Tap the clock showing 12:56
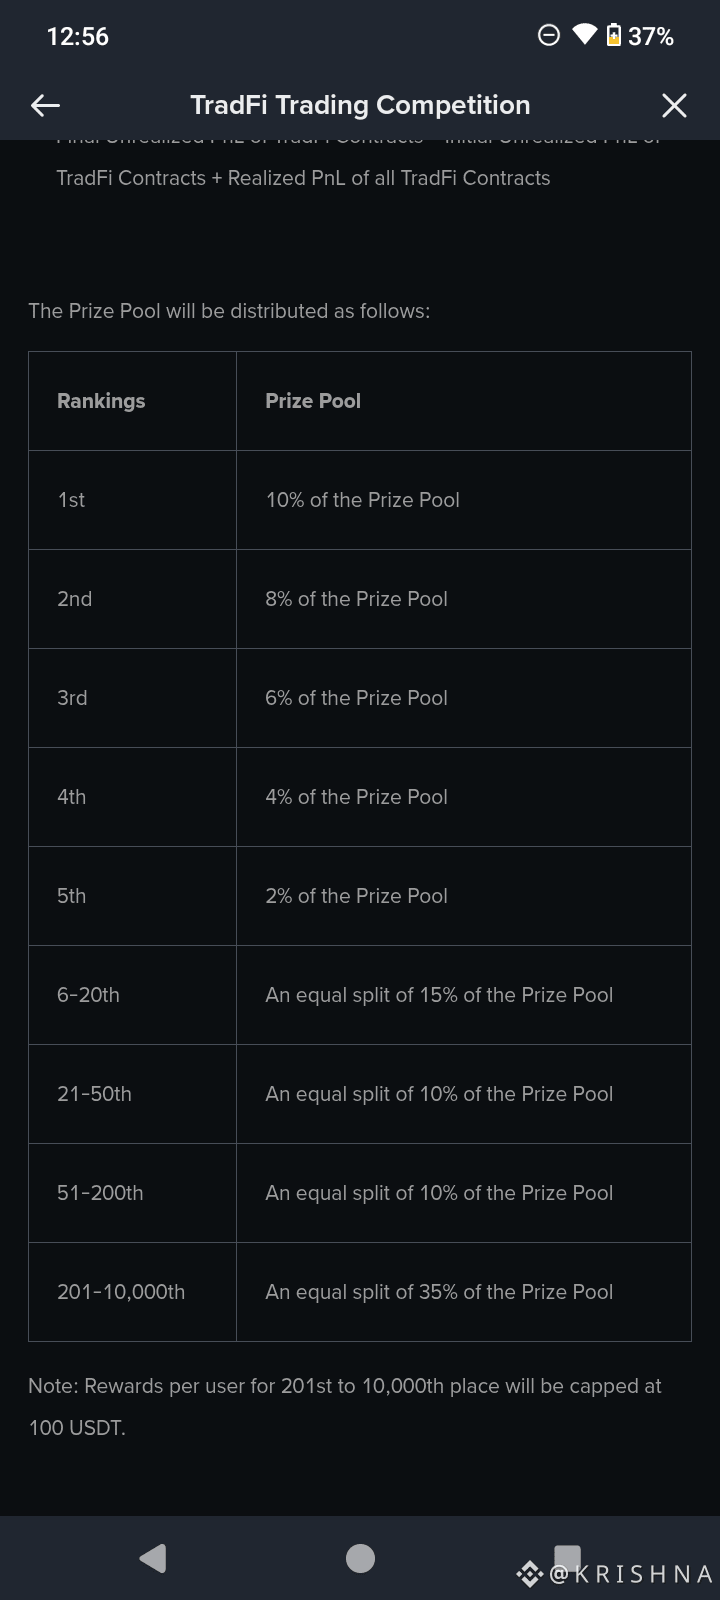Image resolution: width=720 pixels, height=1600 pixels. (77, 36)
